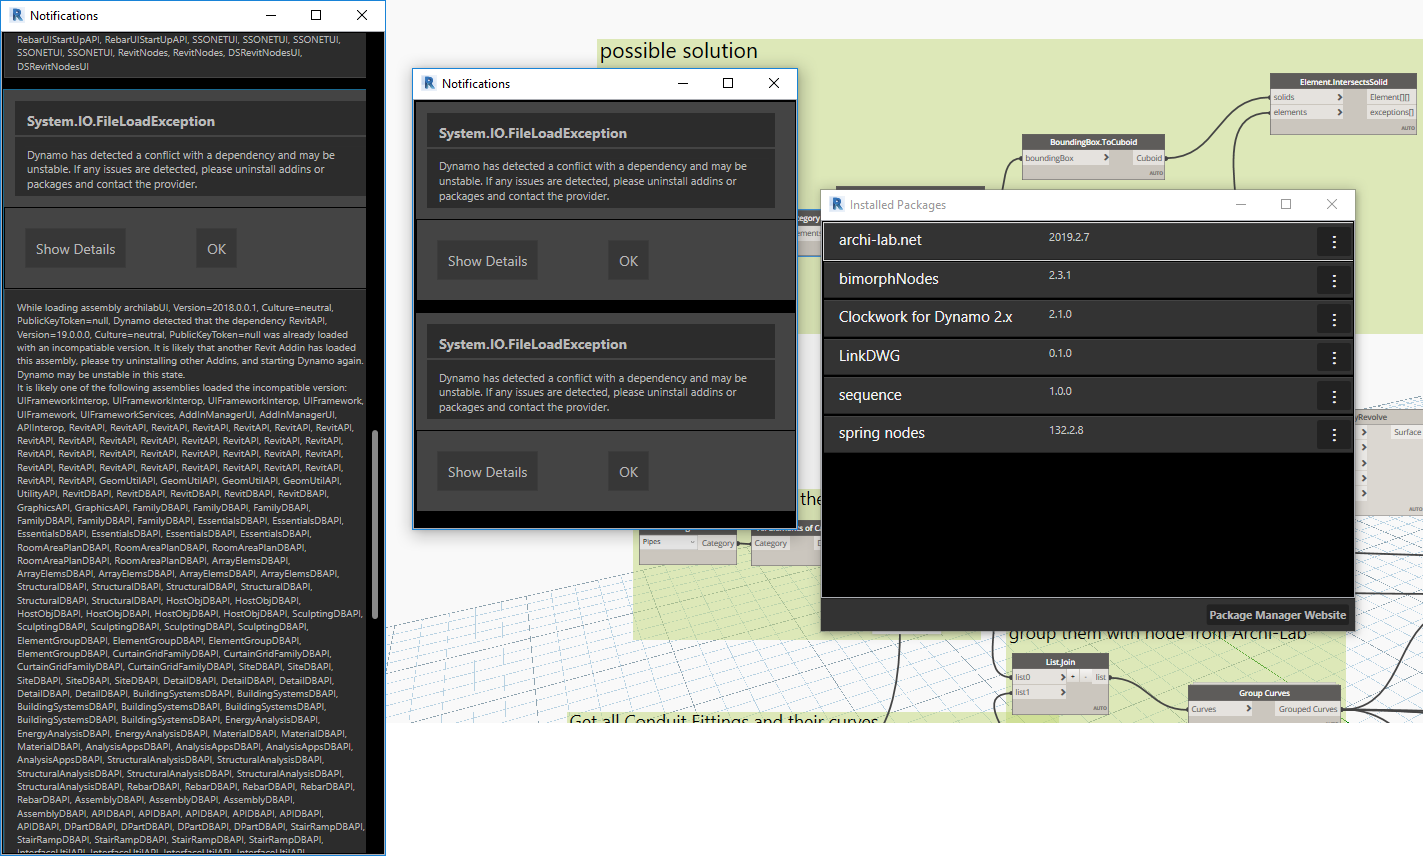Click the Surface output port
Image resolution: width=1423 pixels, height=856 pixels.
coord(1406,432)
